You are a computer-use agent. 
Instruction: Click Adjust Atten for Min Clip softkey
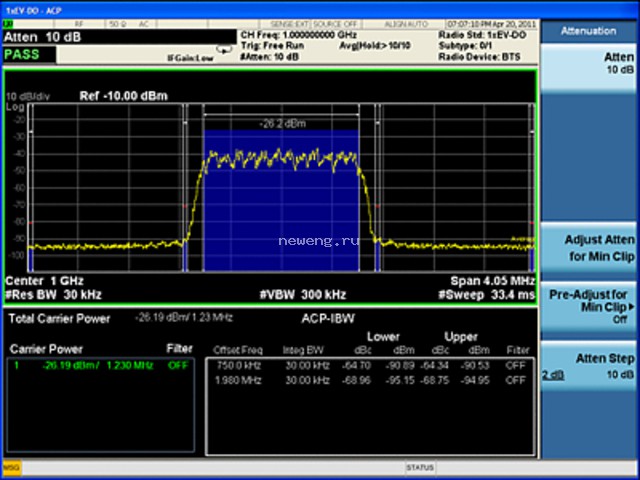coord(588,248)
